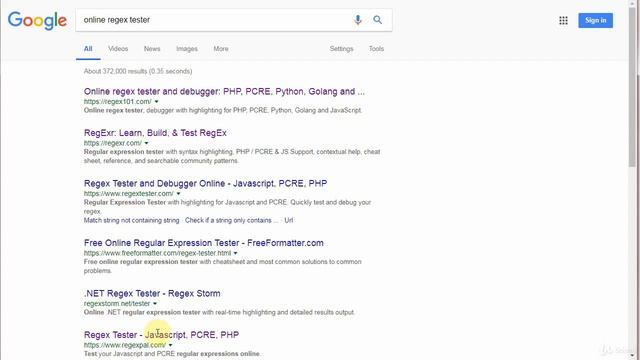Expand dropdown arrow beside freeformatter.com URL
Image resolution: width=640 pixels, height=360 pixels.
coord(236,253)
